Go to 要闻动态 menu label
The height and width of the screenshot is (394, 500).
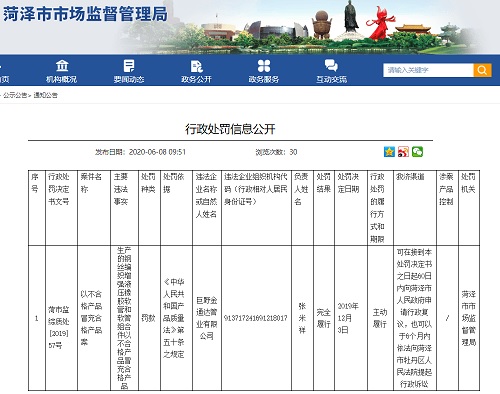pos(129,79)
